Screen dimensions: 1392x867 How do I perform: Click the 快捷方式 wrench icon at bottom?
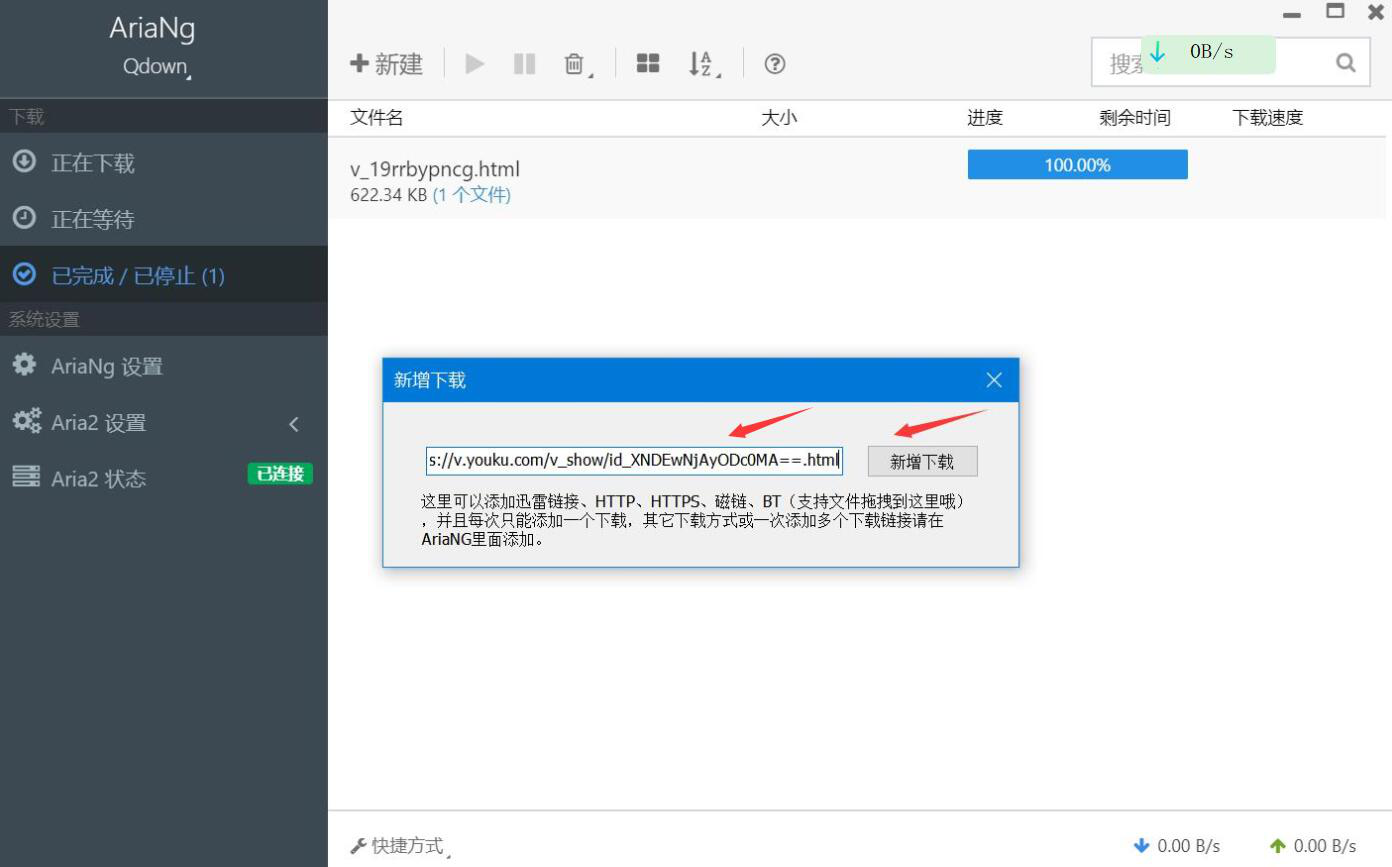tap(358, 845)
